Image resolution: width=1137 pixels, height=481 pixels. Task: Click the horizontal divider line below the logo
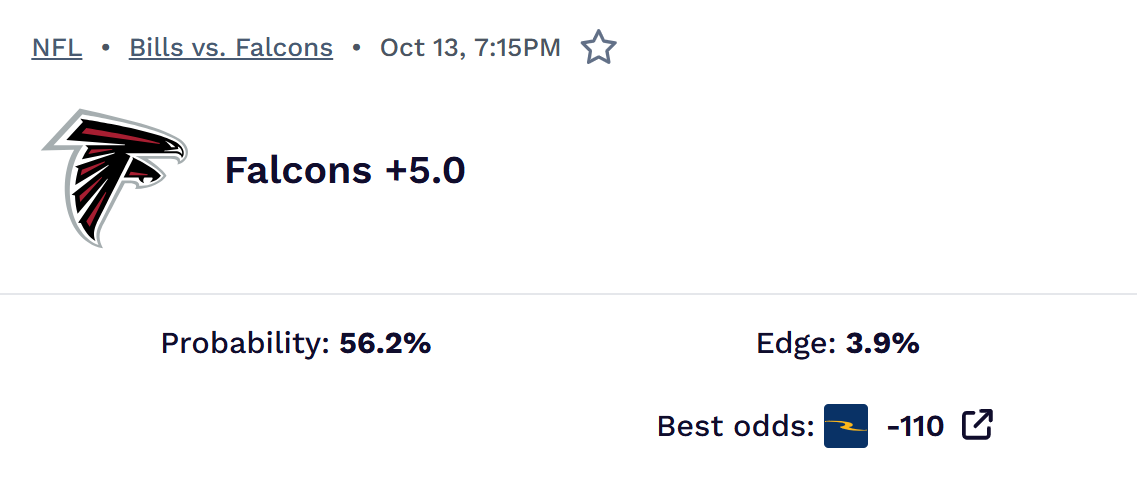coord(568,294)
